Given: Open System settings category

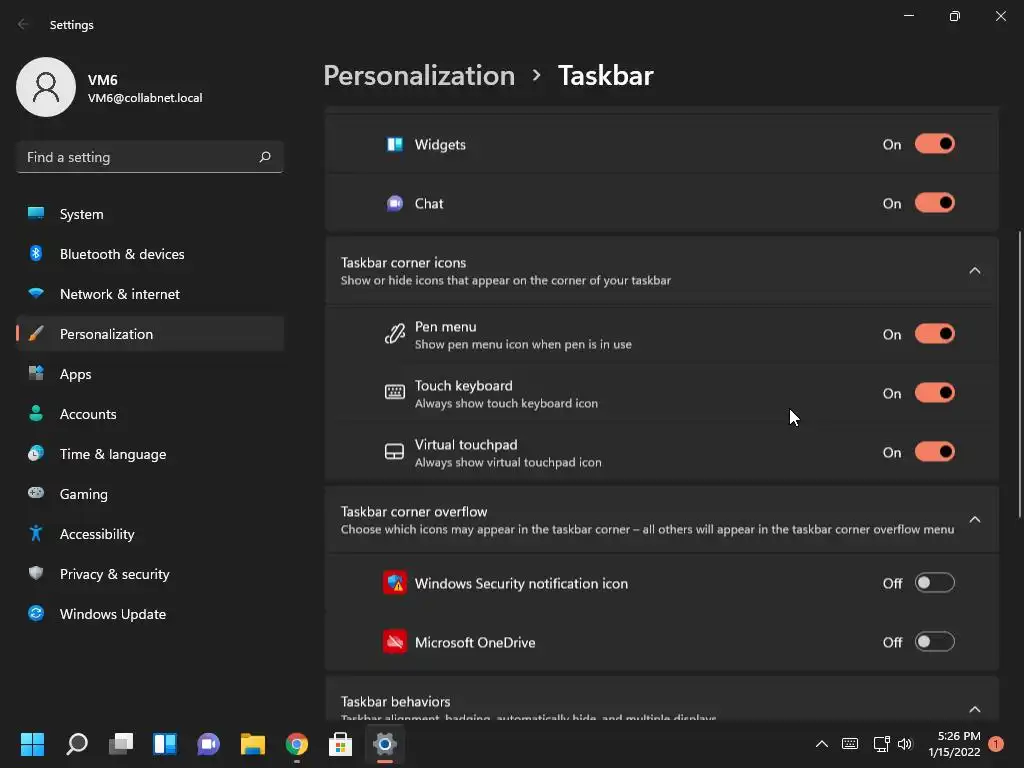Looking at the screenshot, I should (x=150, y=214).
